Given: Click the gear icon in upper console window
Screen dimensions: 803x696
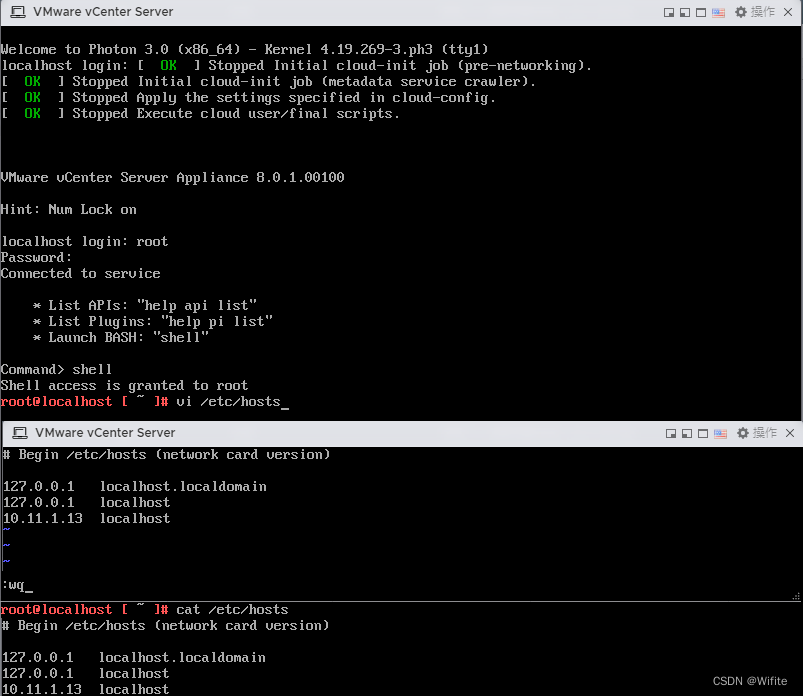Looking at the screenshot, I should (741, 12).
